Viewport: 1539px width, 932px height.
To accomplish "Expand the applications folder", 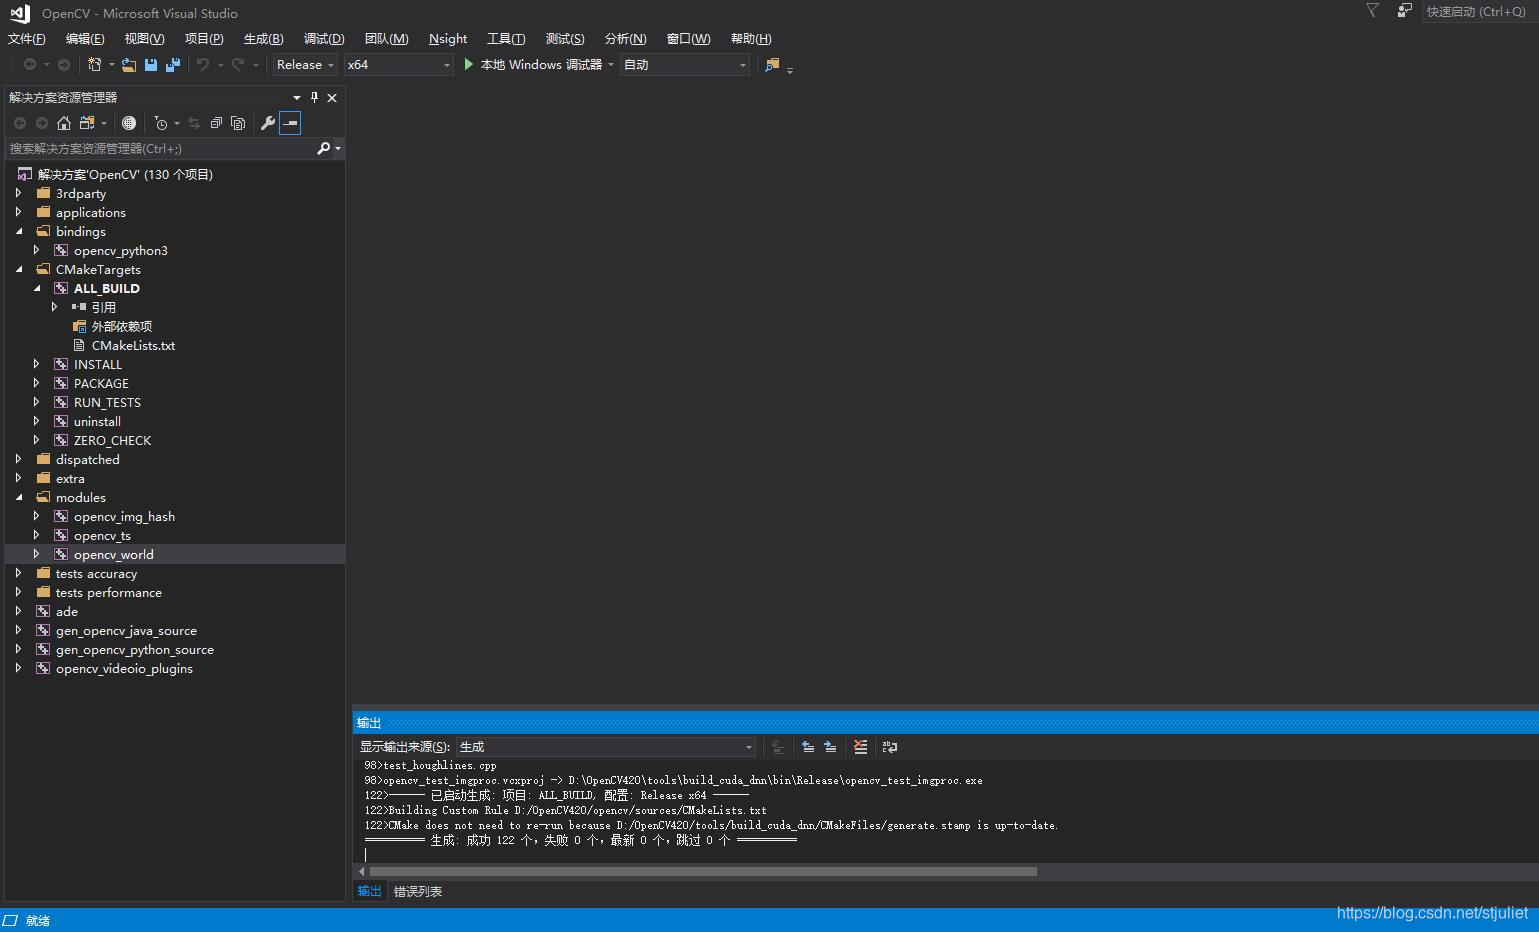I will coord(18,212).
